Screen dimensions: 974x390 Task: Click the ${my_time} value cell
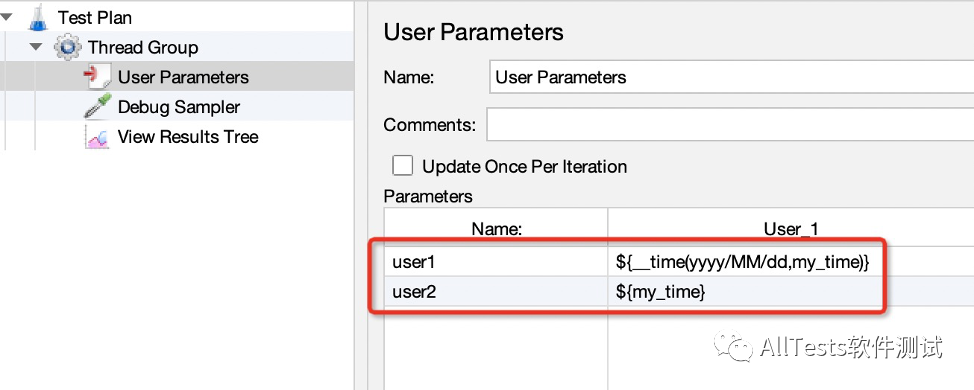coord(791,292)
